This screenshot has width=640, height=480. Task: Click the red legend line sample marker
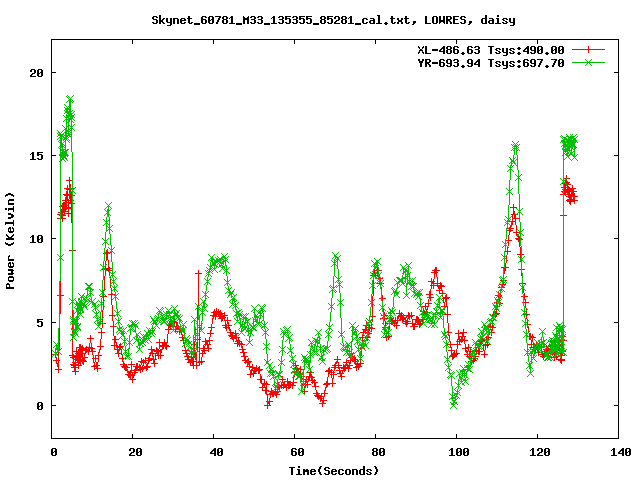(x=588, y=50)
